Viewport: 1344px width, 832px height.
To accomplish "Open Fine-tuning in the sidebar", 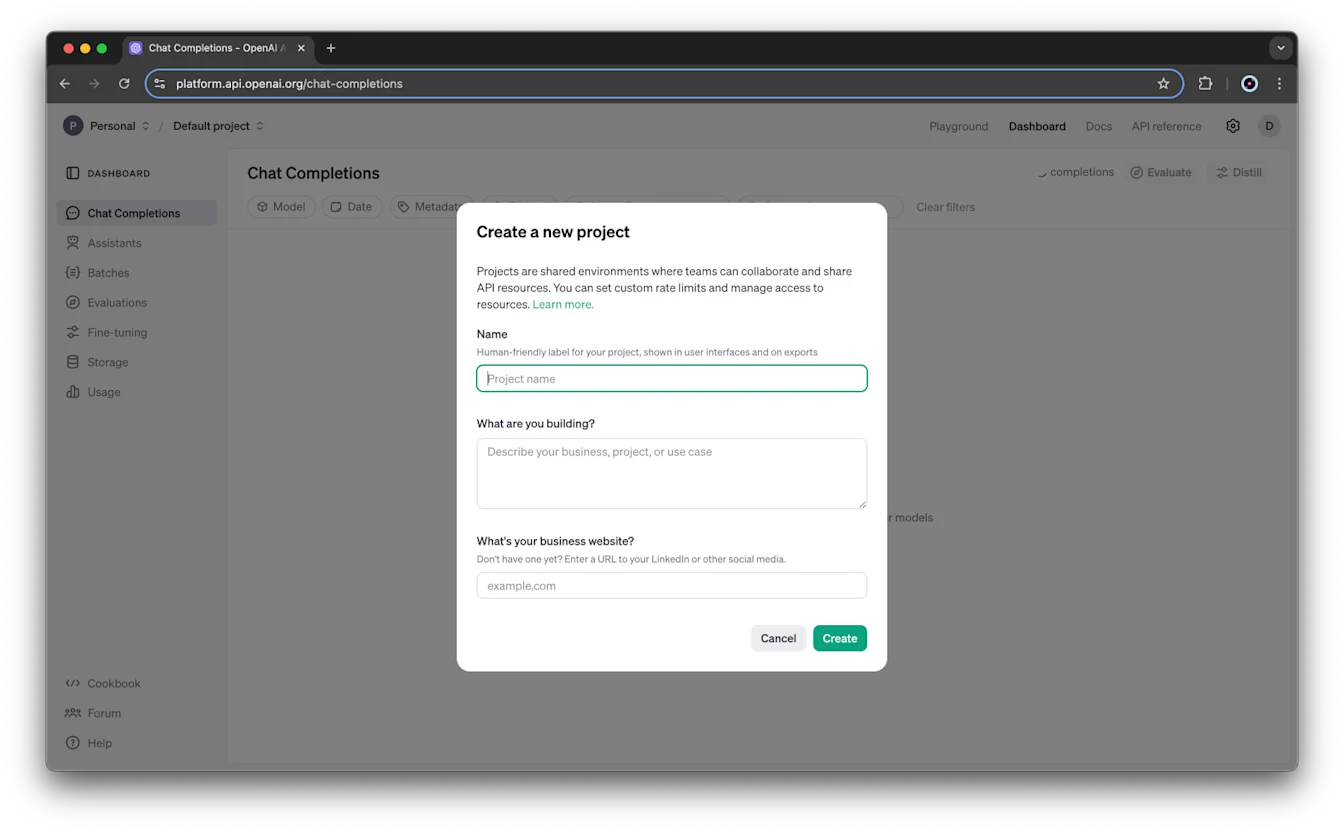I will [137, 333].
